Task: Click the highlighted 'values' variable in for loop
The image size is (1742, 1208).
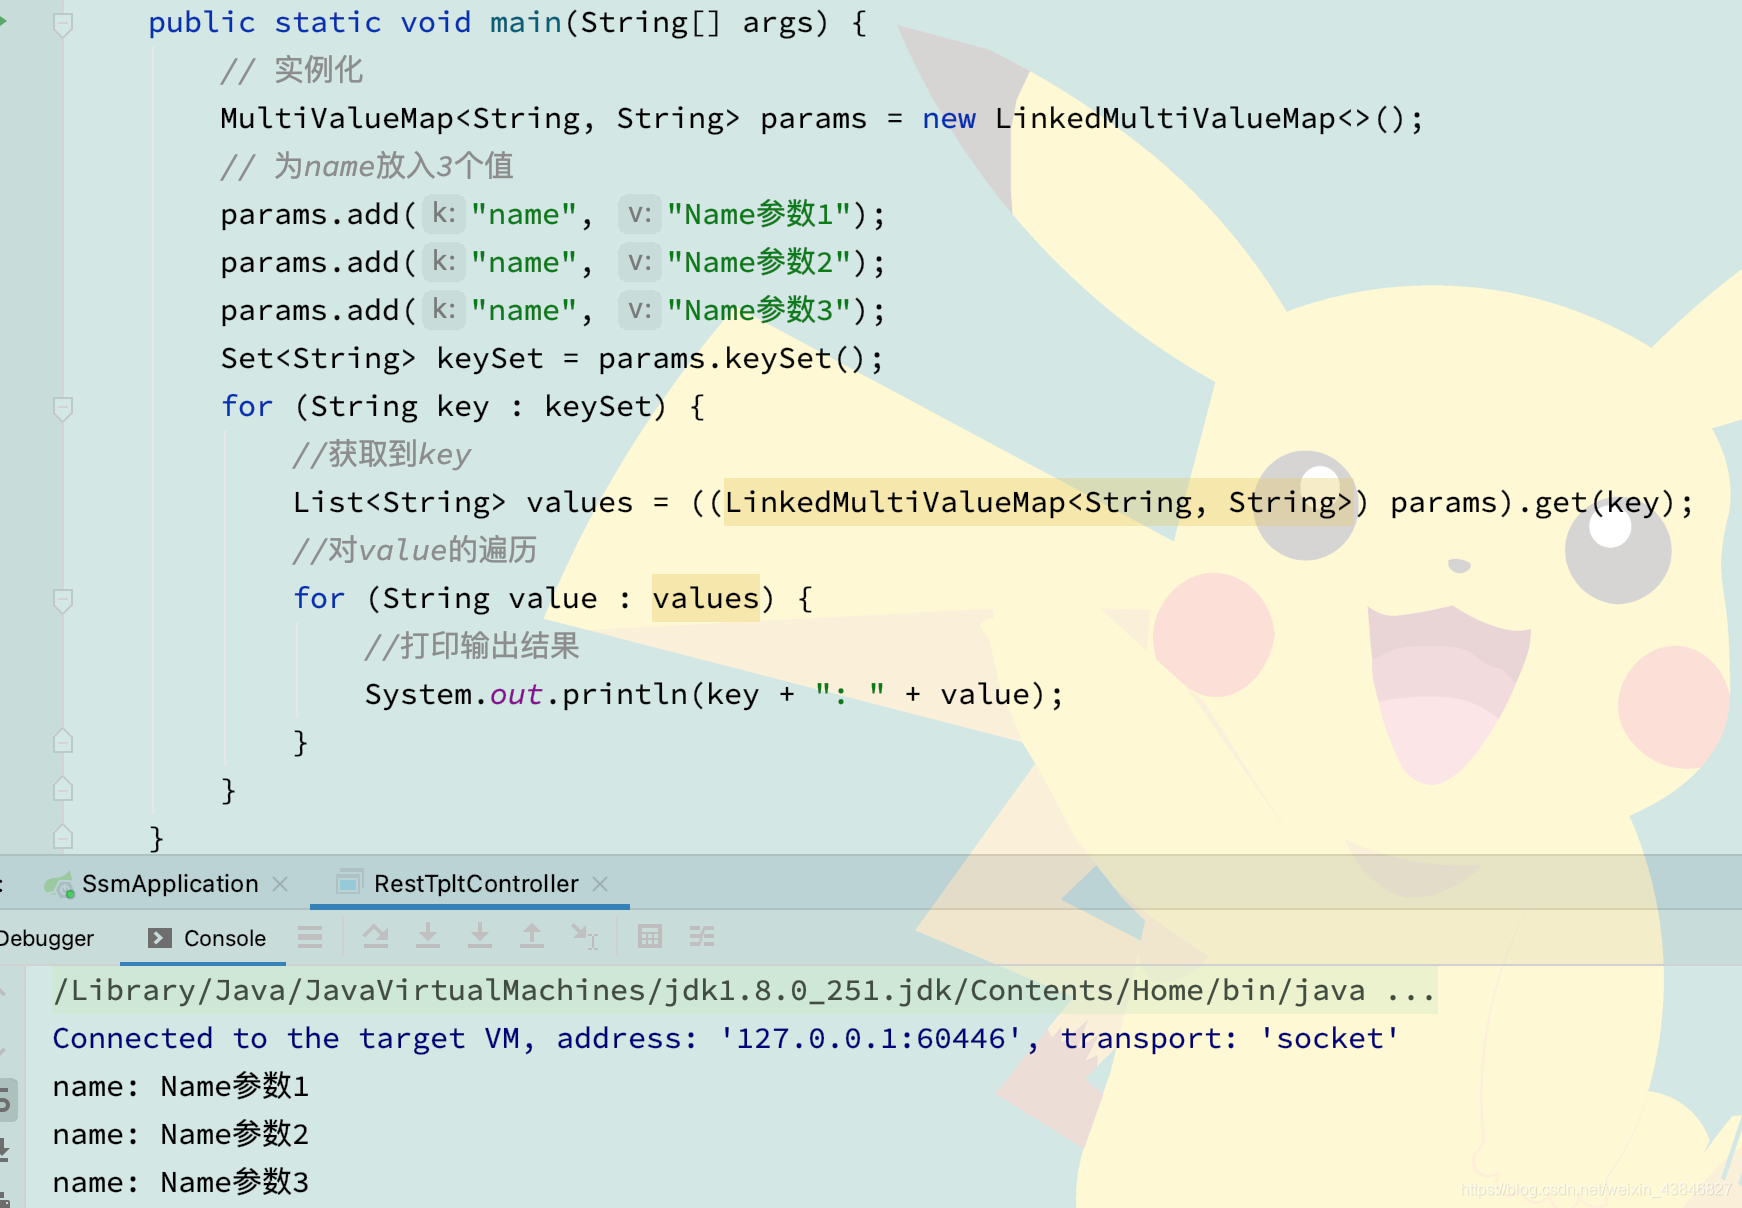Action: click(705, 598)
